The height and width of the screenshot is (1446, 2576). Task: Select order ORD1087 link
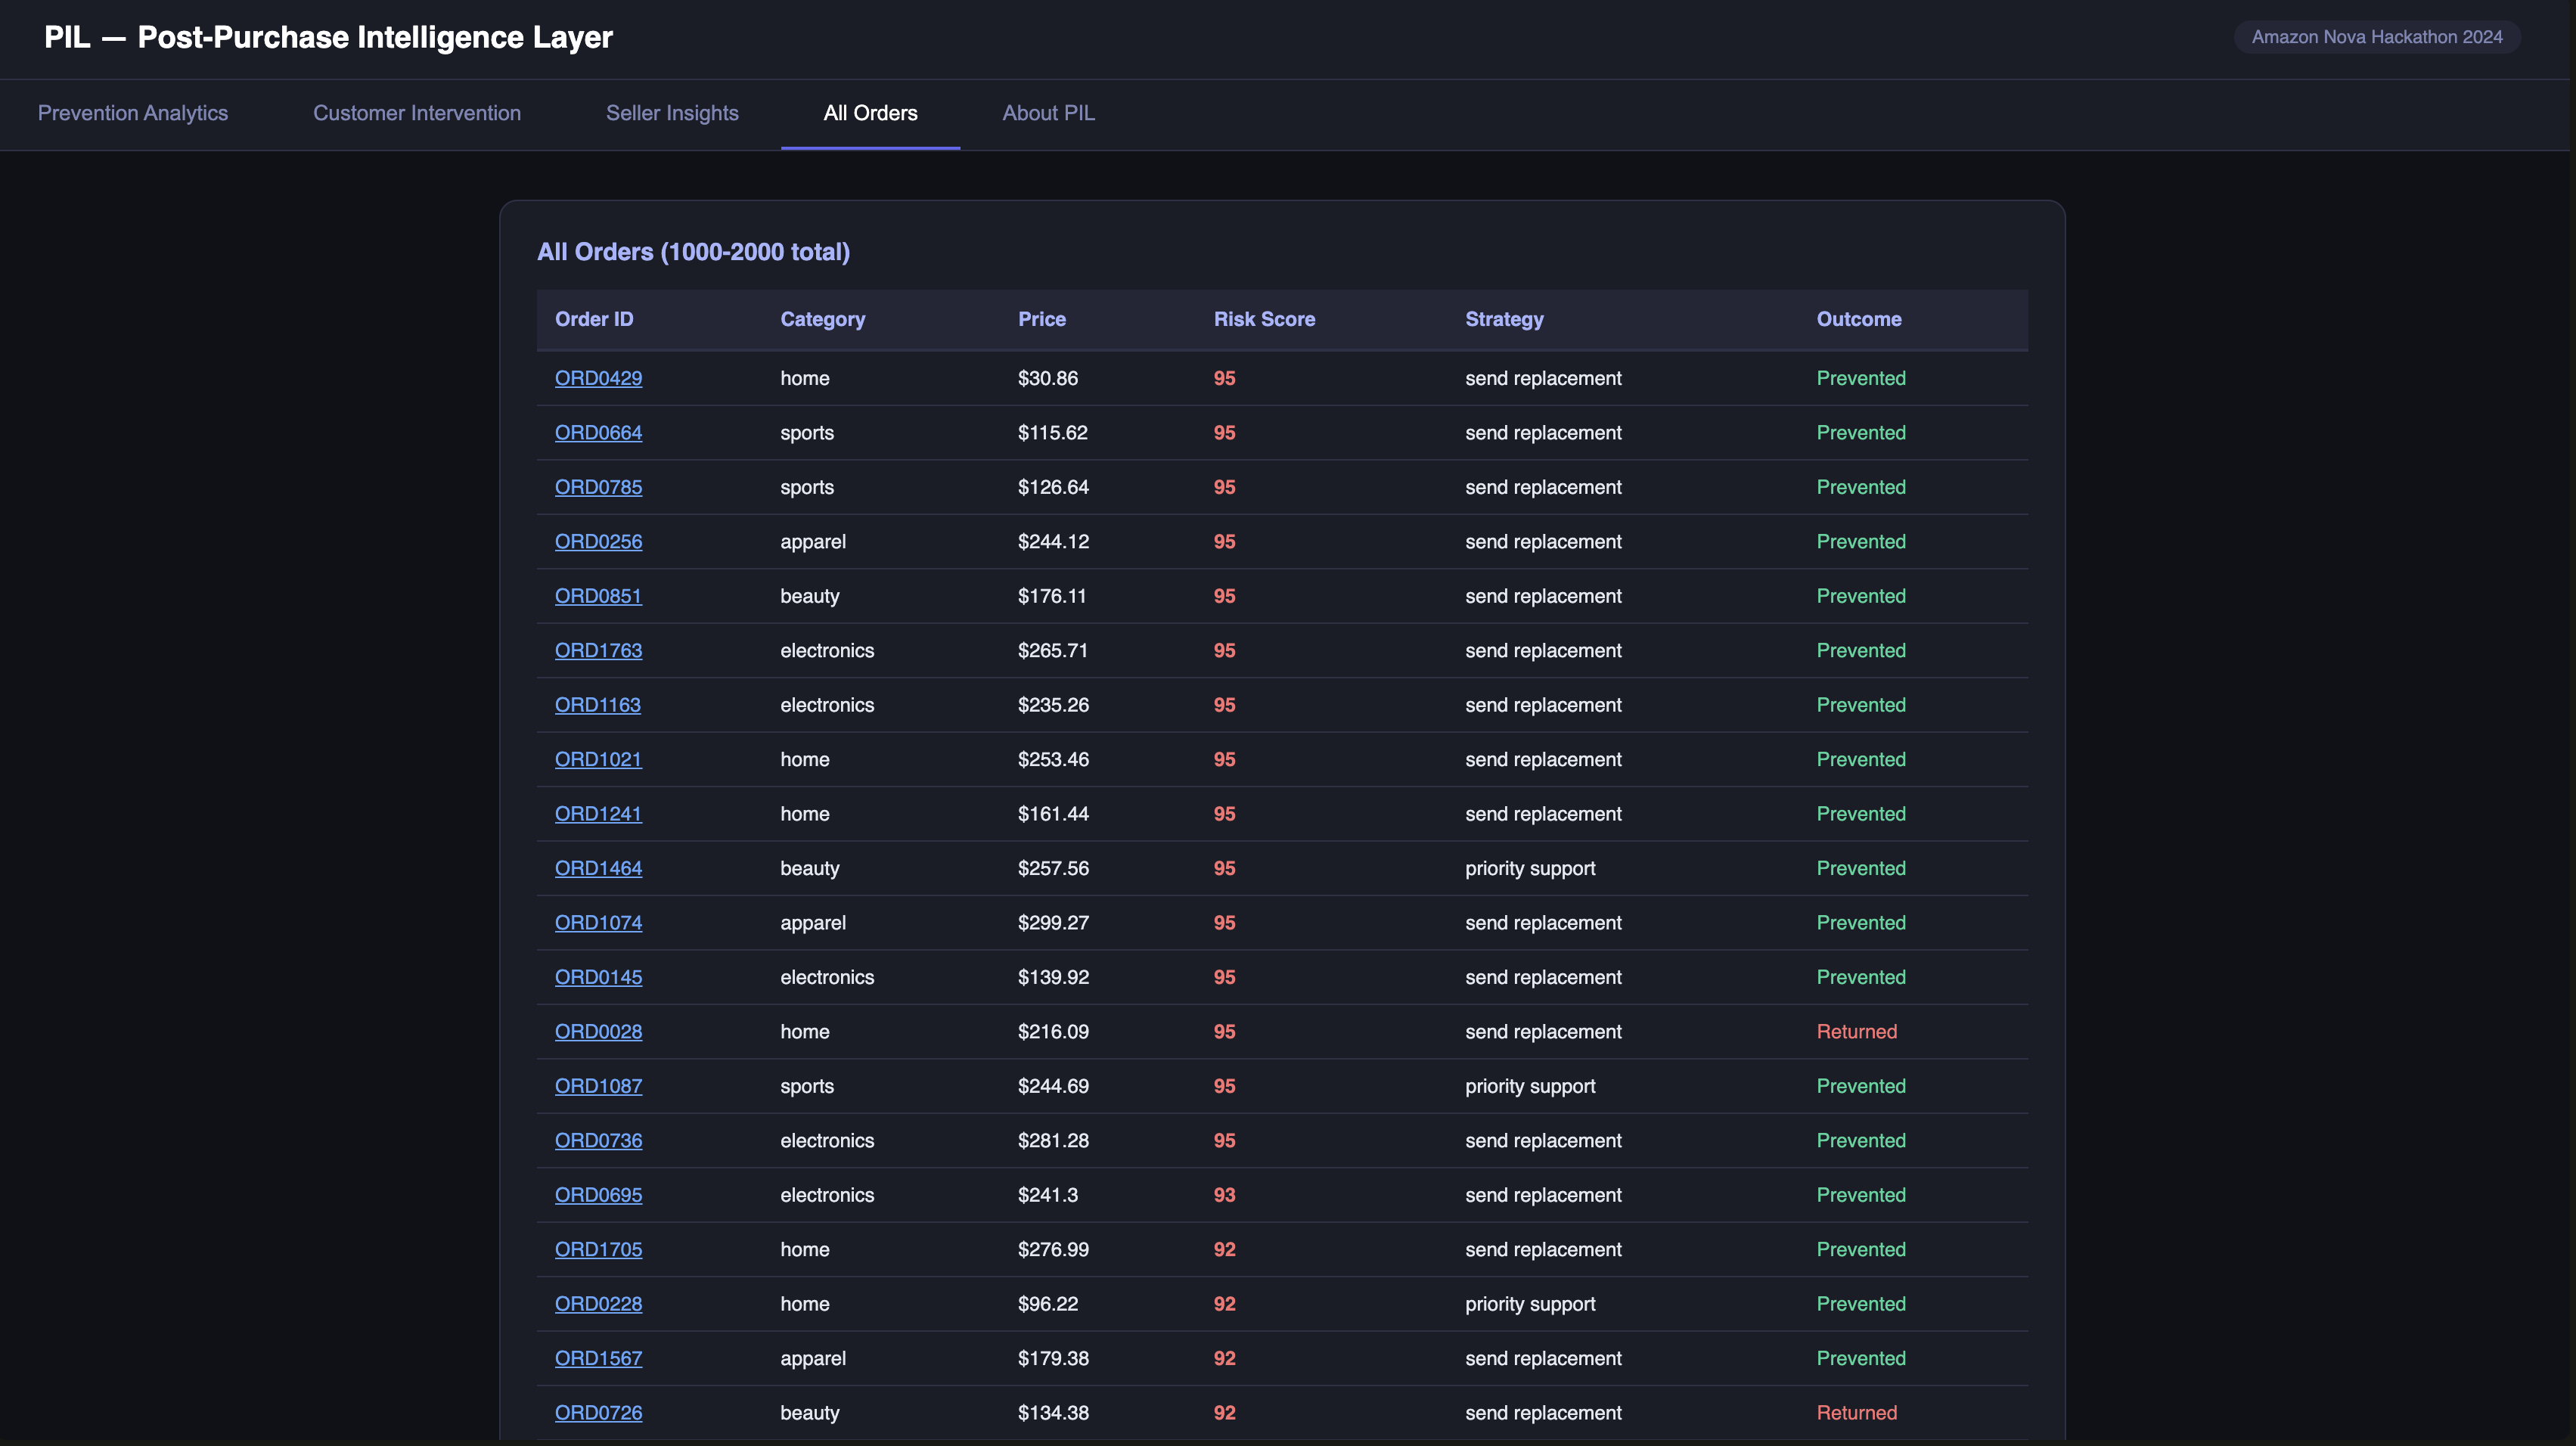pyautogui.click(x=598, y=1086)
